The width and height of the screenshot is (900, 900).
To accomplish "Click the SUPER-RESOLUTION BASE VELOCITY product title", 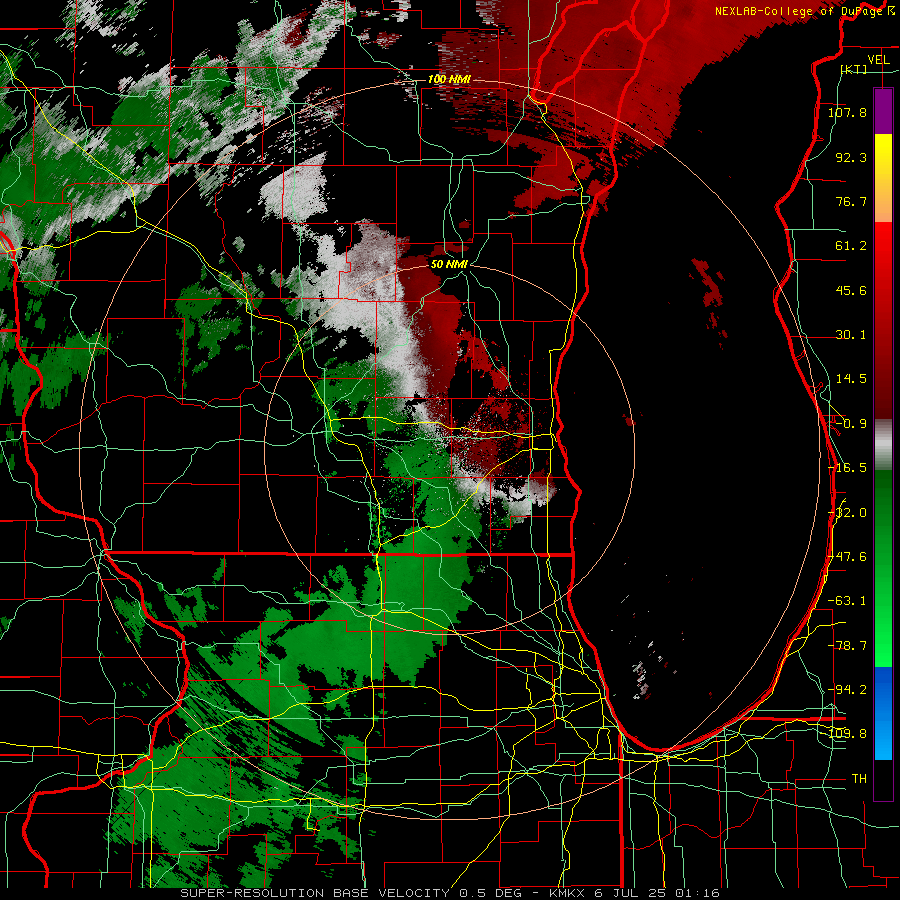I will coord(316,893).
